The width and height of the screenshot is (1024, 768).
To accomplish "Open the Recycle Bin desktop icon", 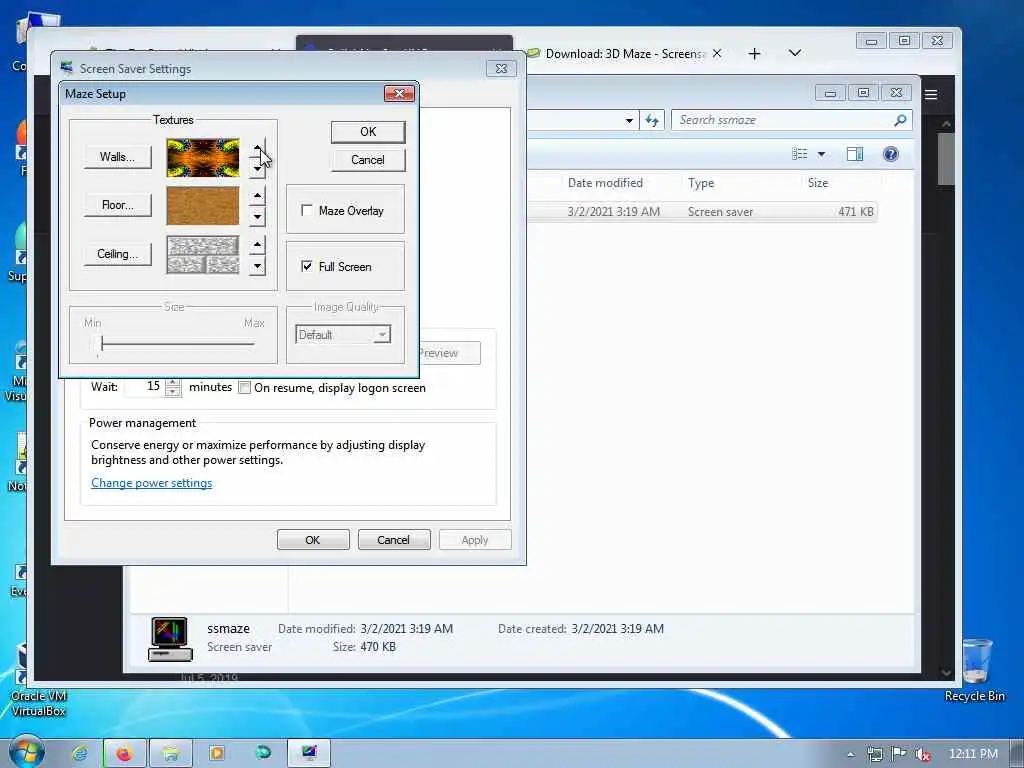I will (x=976, y=671).
